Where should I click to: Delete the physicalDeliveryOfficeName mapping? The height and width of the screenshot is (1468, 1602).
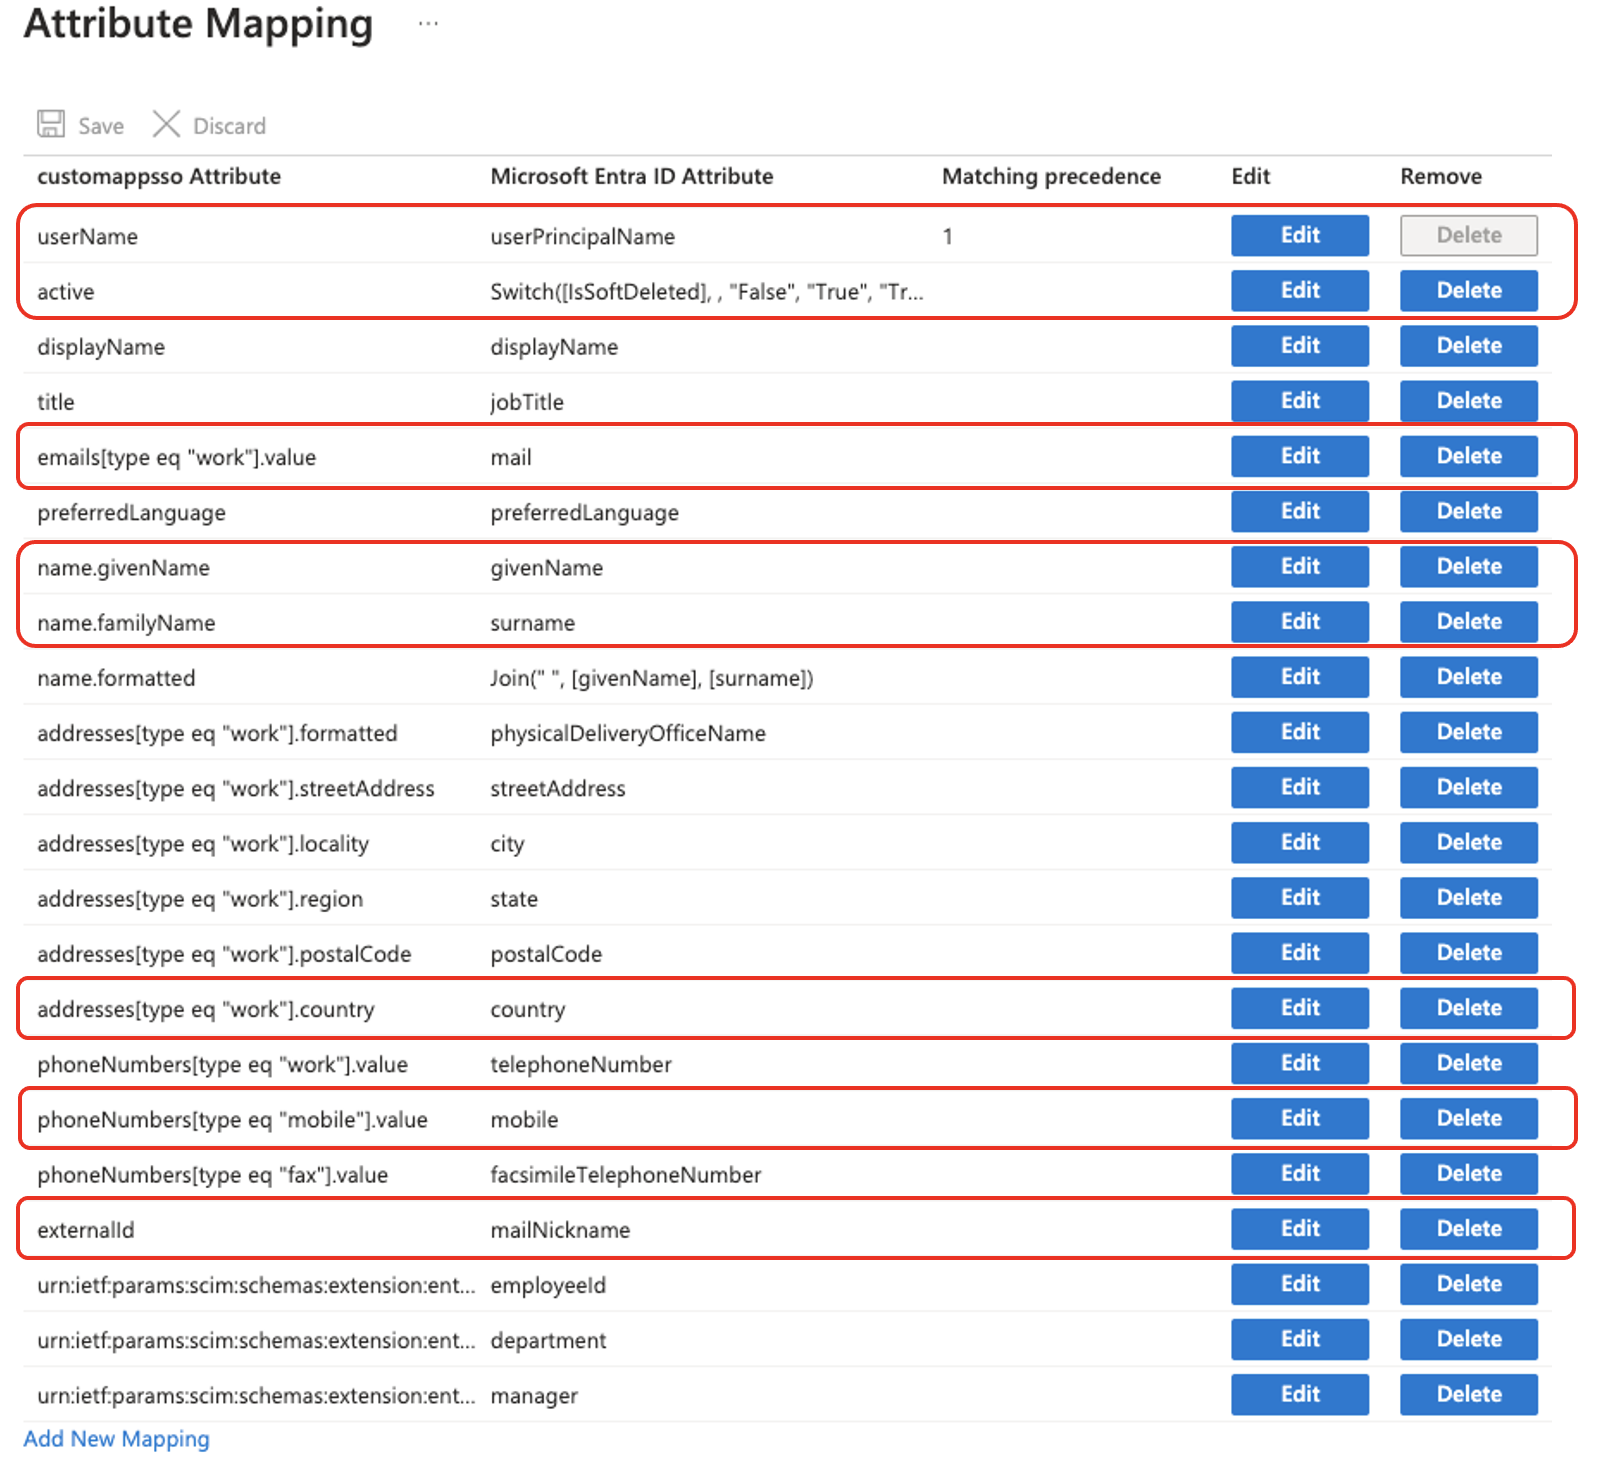(x=1468, y=732)
